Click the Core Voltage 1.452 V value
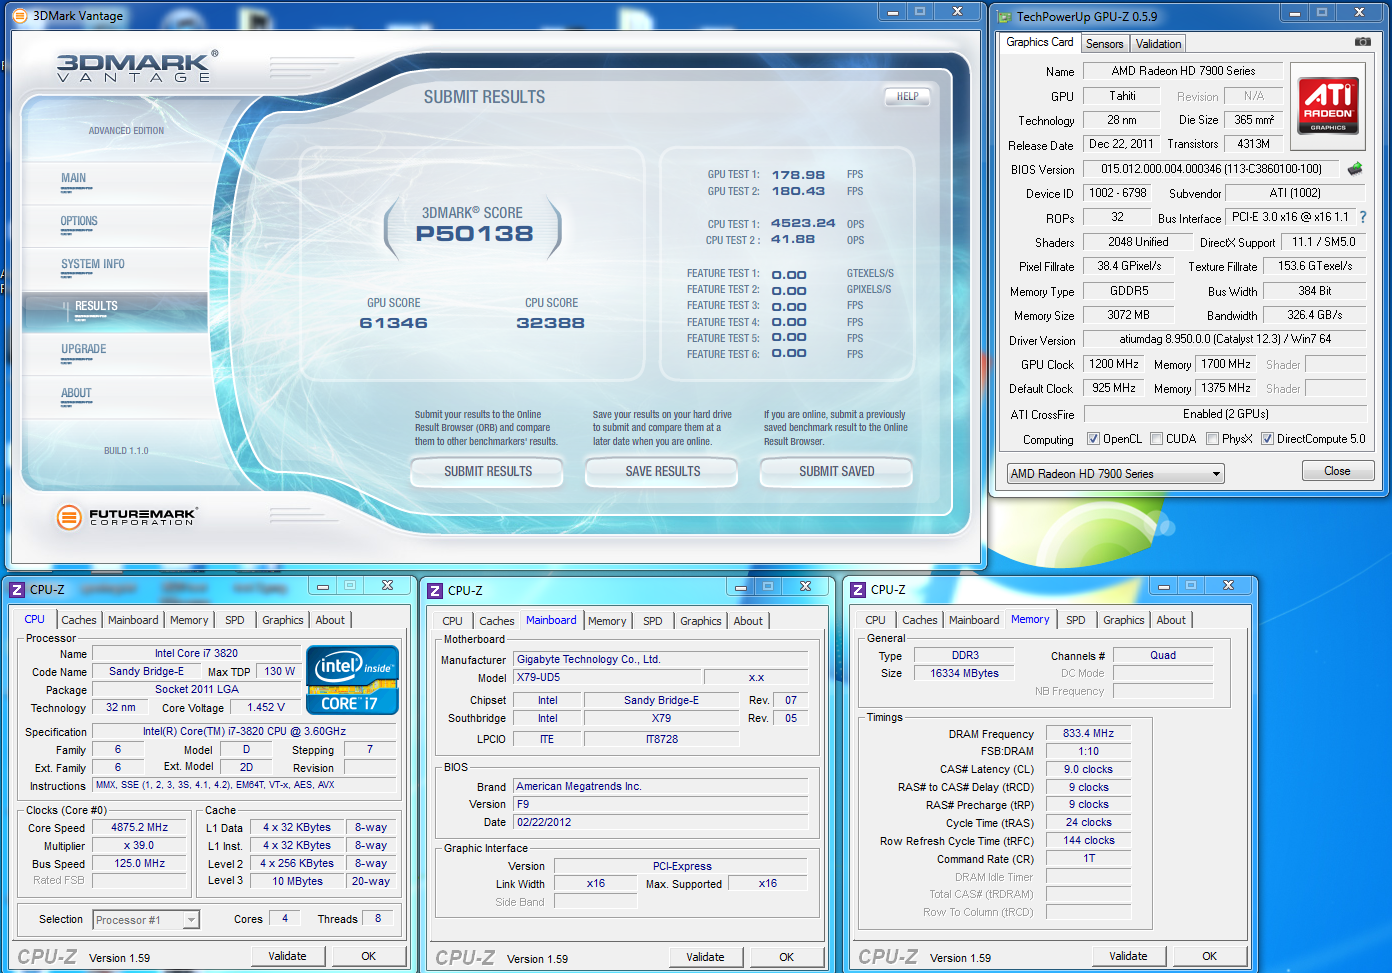The image size is (1392, 973). [x=266, y=707]
